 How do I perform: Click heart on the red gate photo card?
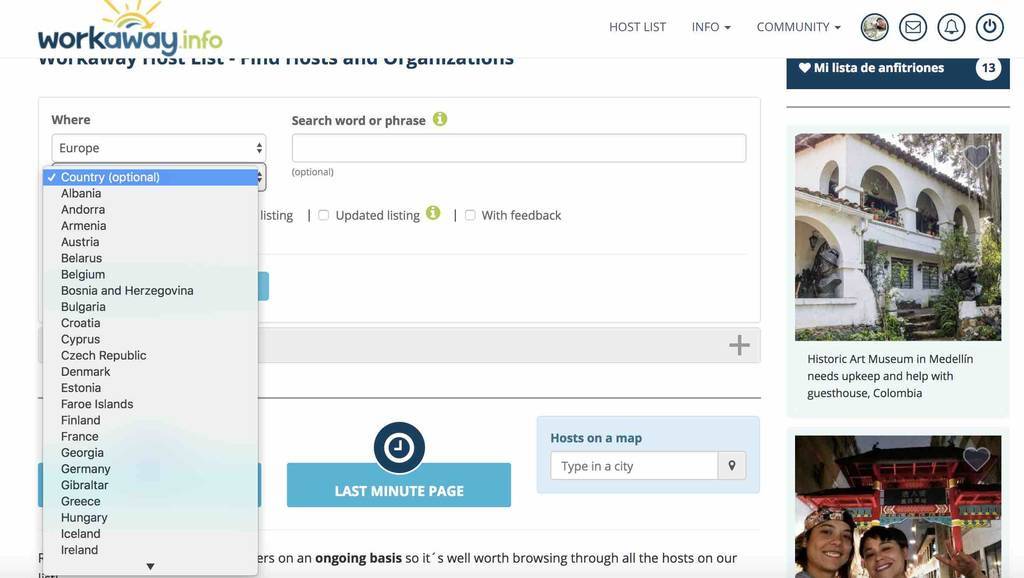pyautogui.click(x=977, y=458)
